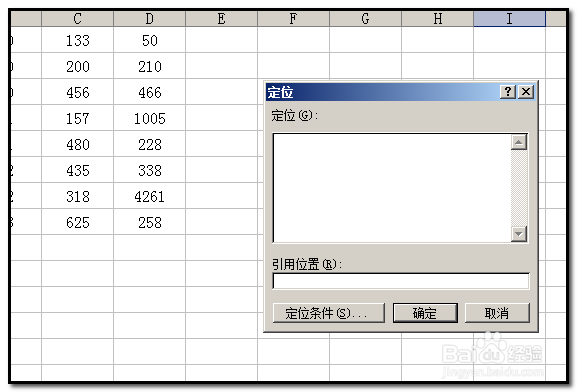The image size is (577, 392).
Task: Select column D header
Action: pyautogui.click(x=149, y=19)
